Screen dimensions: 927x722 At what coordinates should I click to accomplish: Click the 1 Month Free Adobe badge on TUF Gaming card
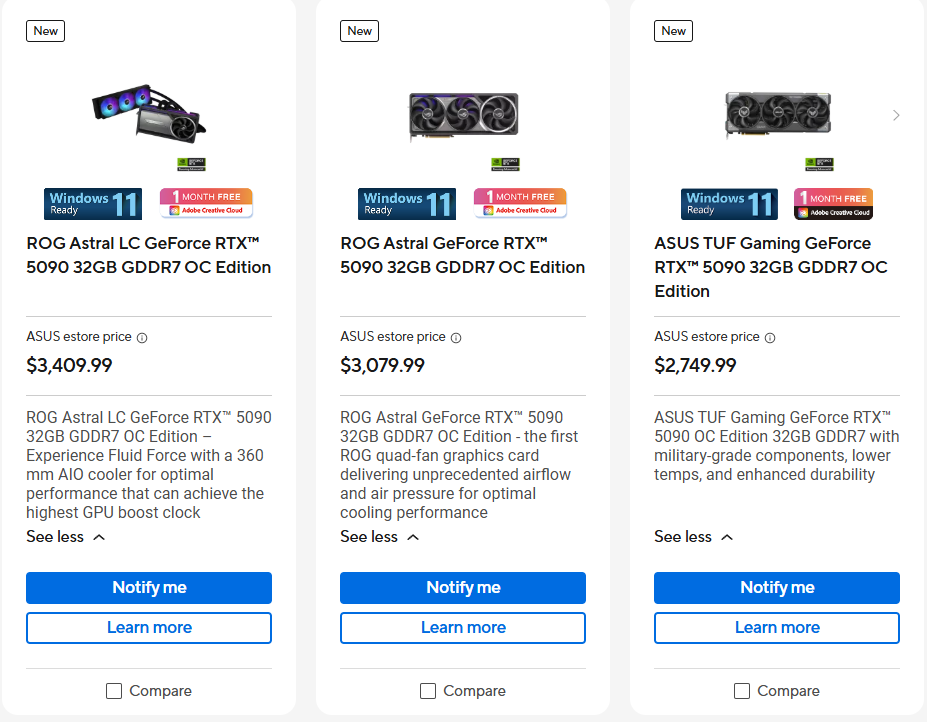[833, 203]
